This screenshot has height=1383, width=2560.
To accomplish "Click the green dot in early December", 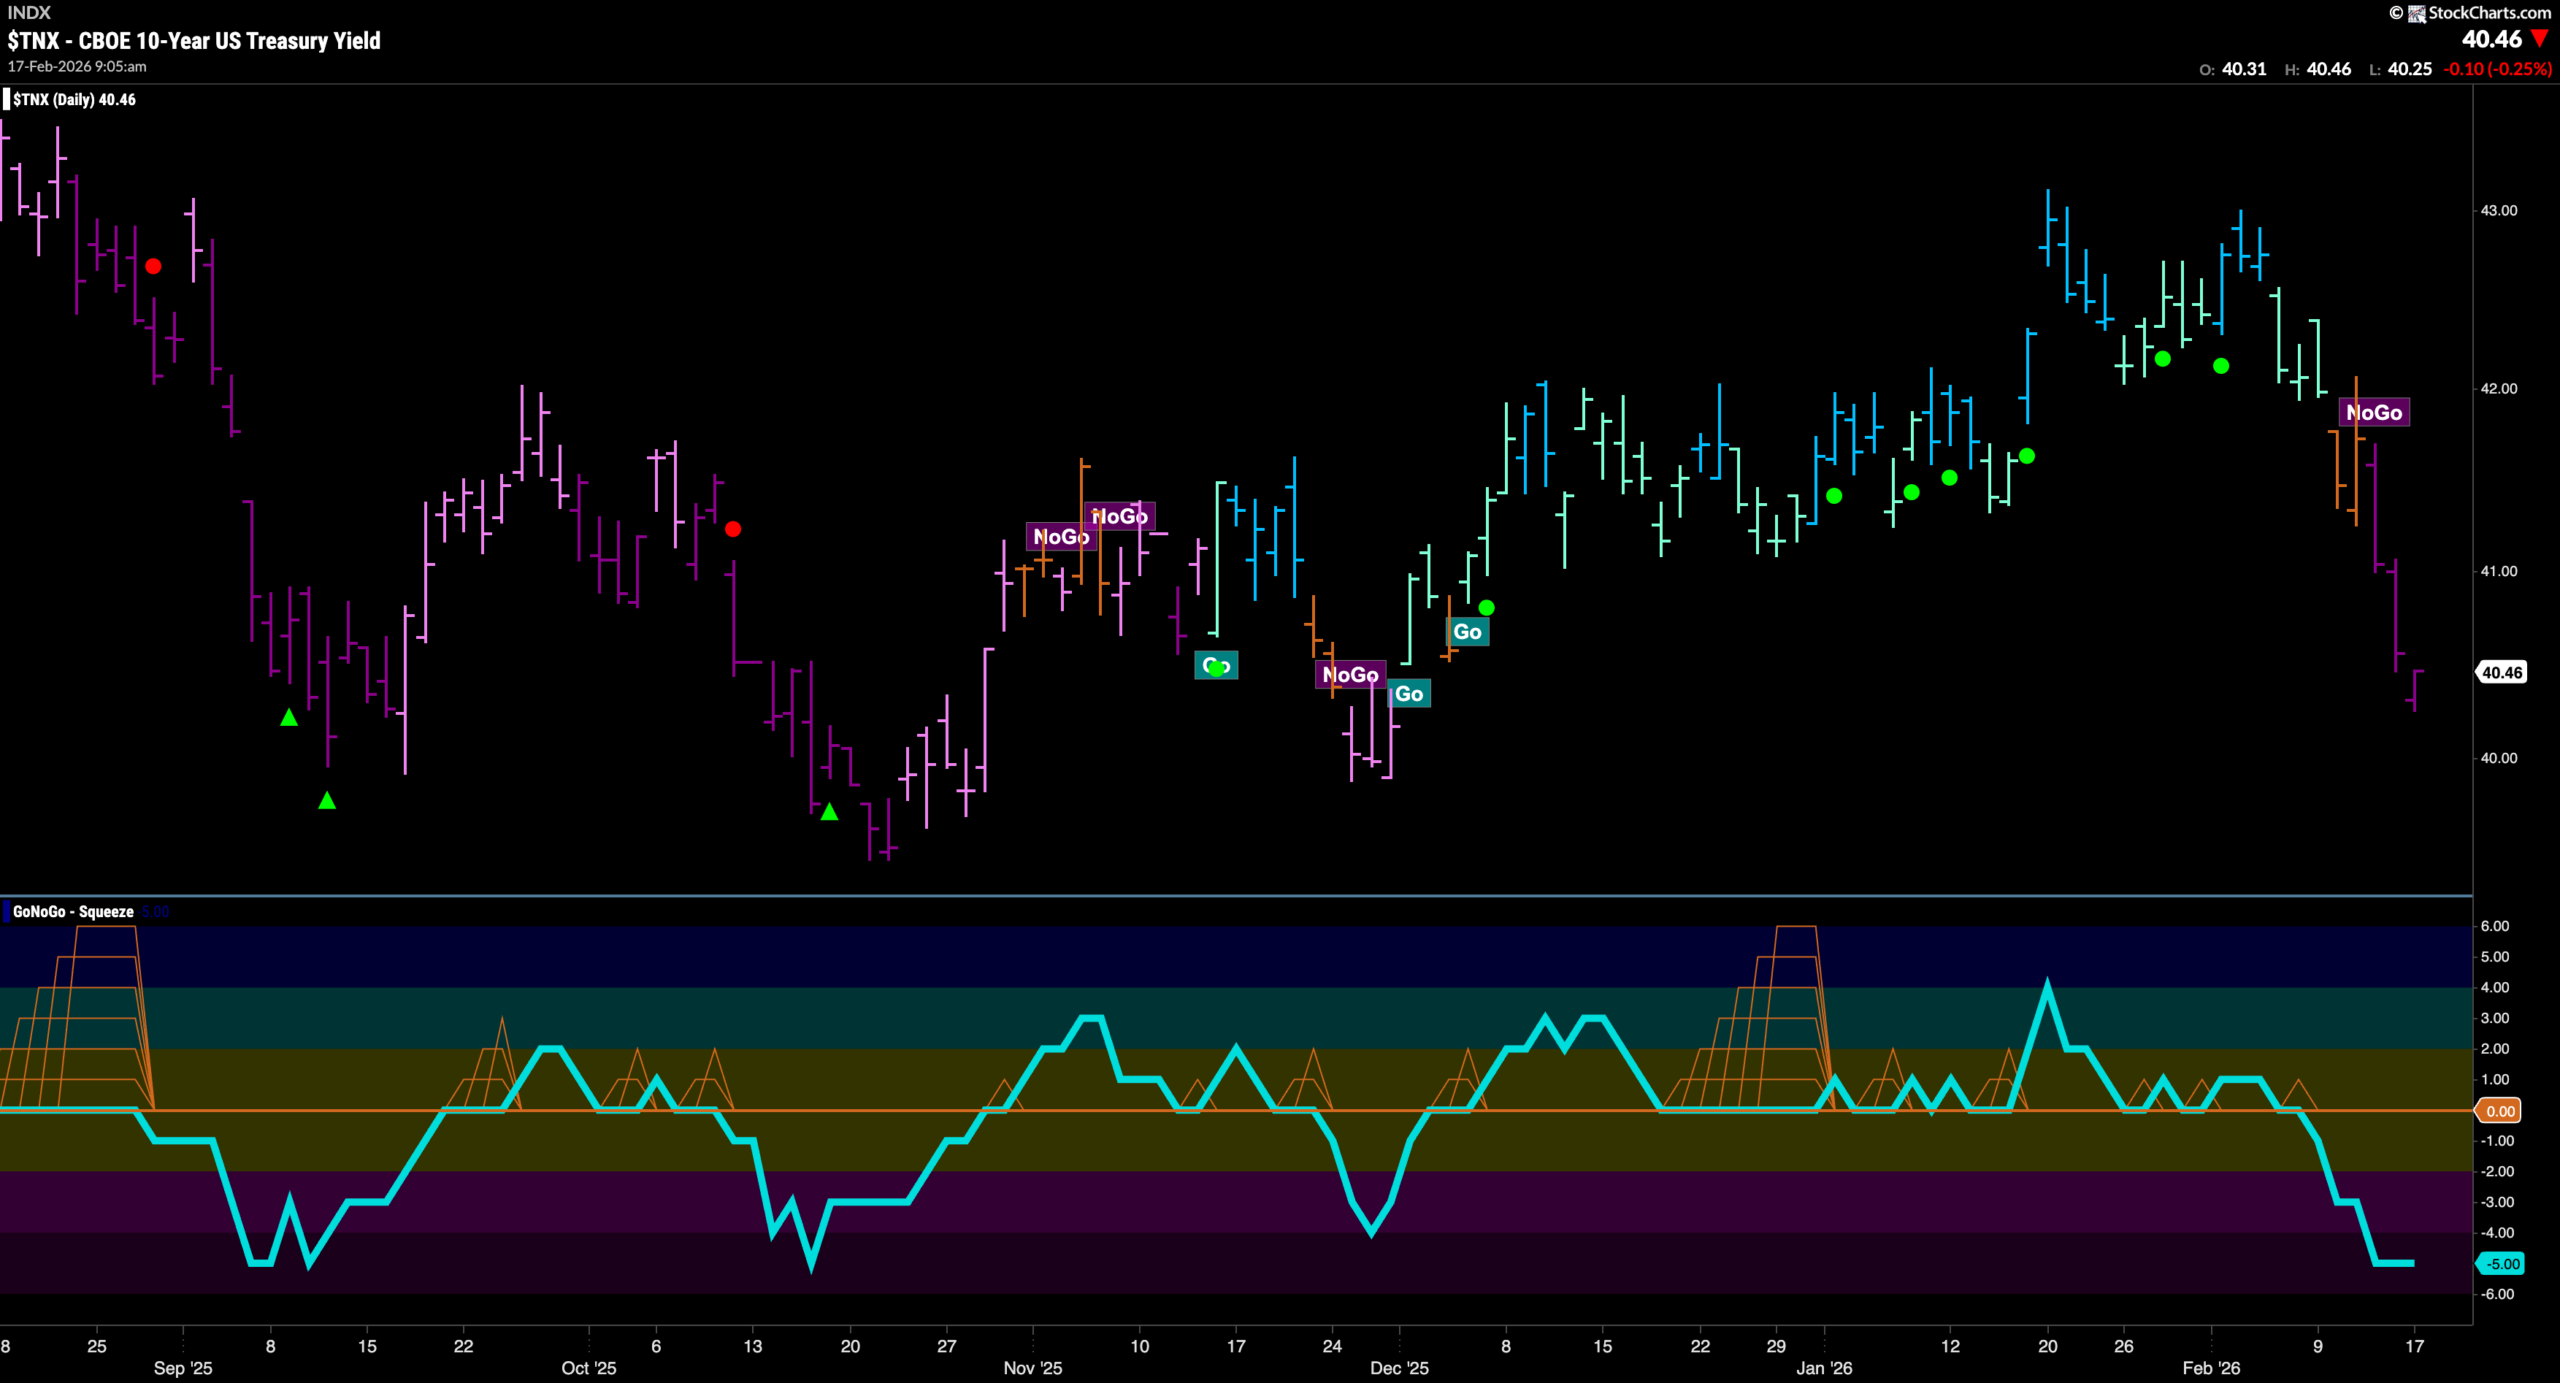I will coord(1487,608).
